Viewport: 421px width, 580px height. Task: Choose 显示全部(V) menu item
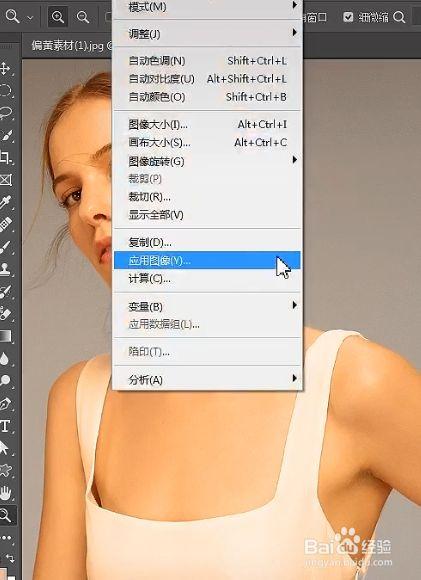click(x=208, y=215)
